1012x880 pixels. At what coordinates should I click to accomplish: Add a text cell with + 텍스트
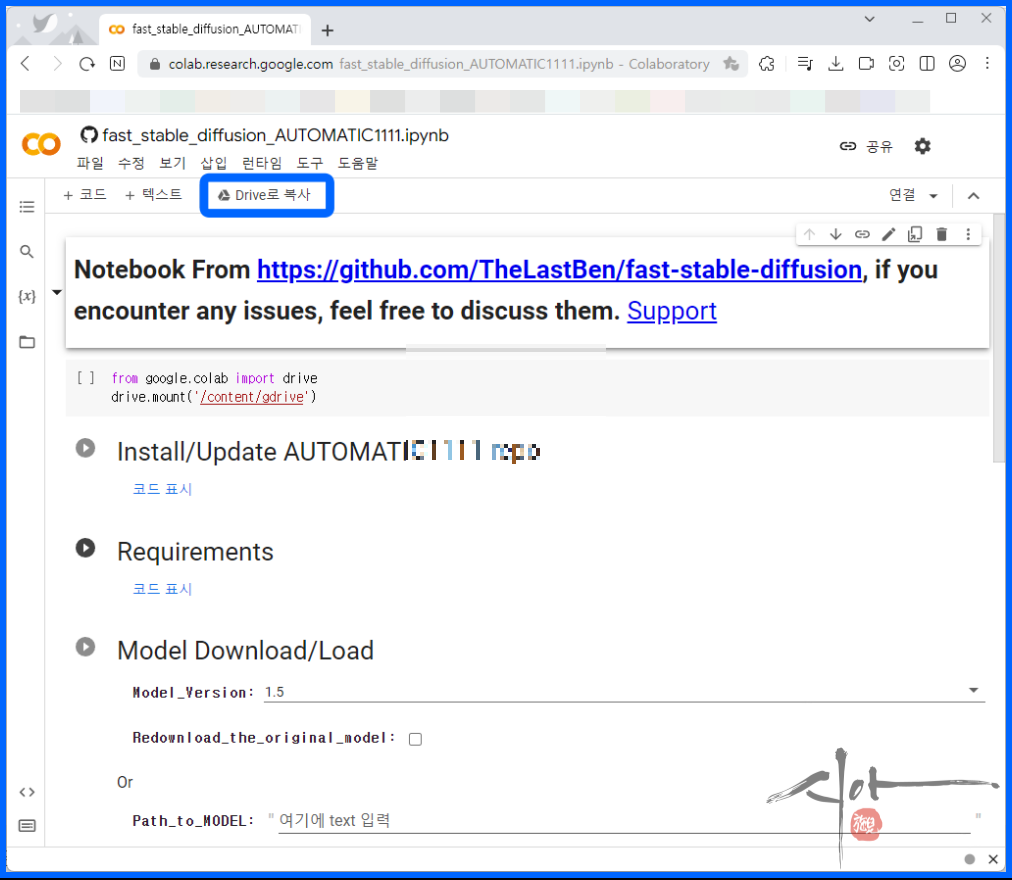153,195
